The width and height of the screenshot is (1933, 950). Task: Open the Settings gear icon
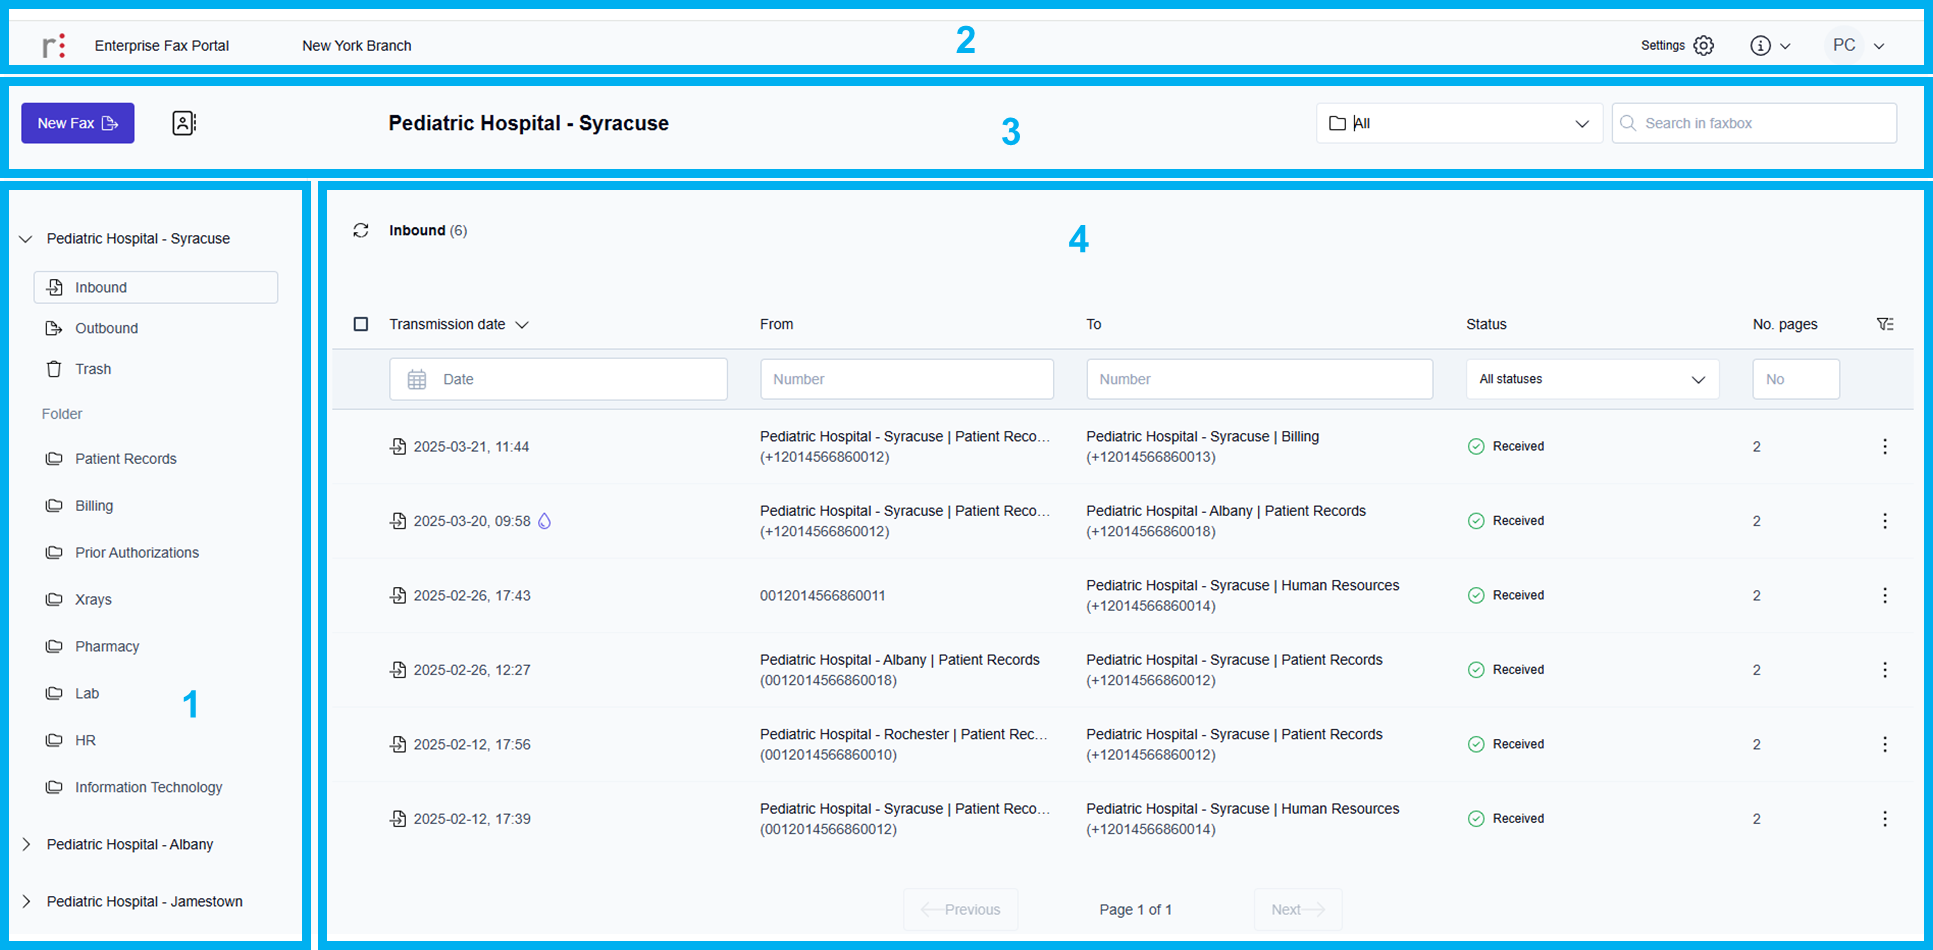pyautogui.click(x=1702, y=45)
